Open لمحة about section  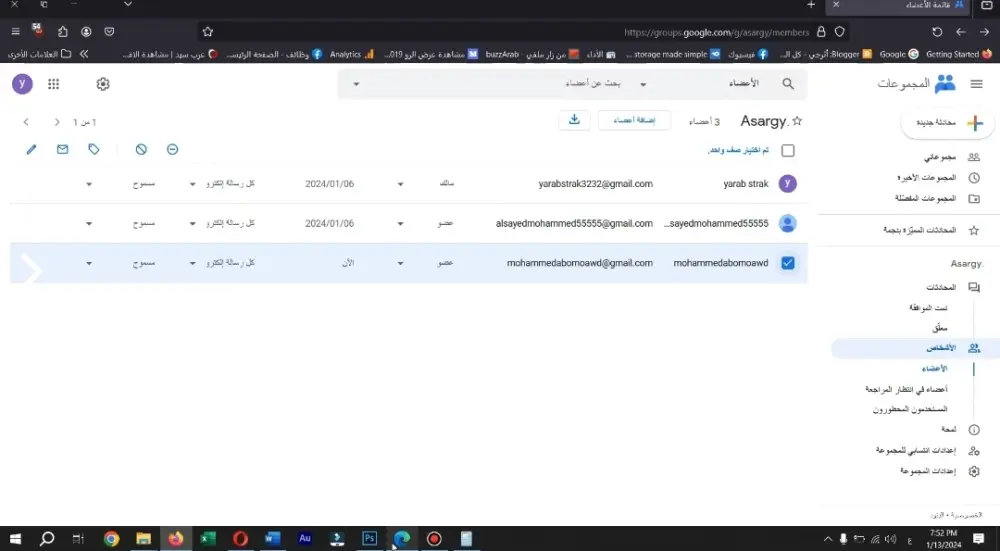pos(948,429)
